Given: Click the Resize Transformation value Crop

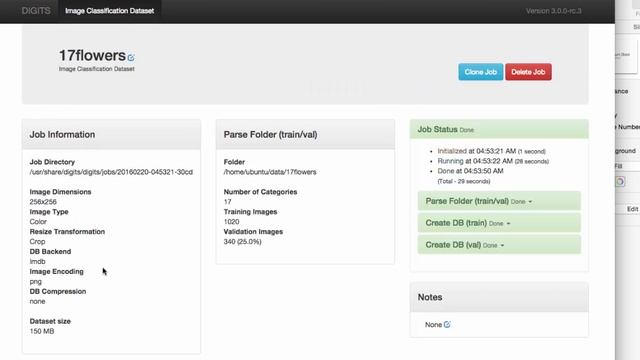Looking at the screenshot, I should 37,242.
